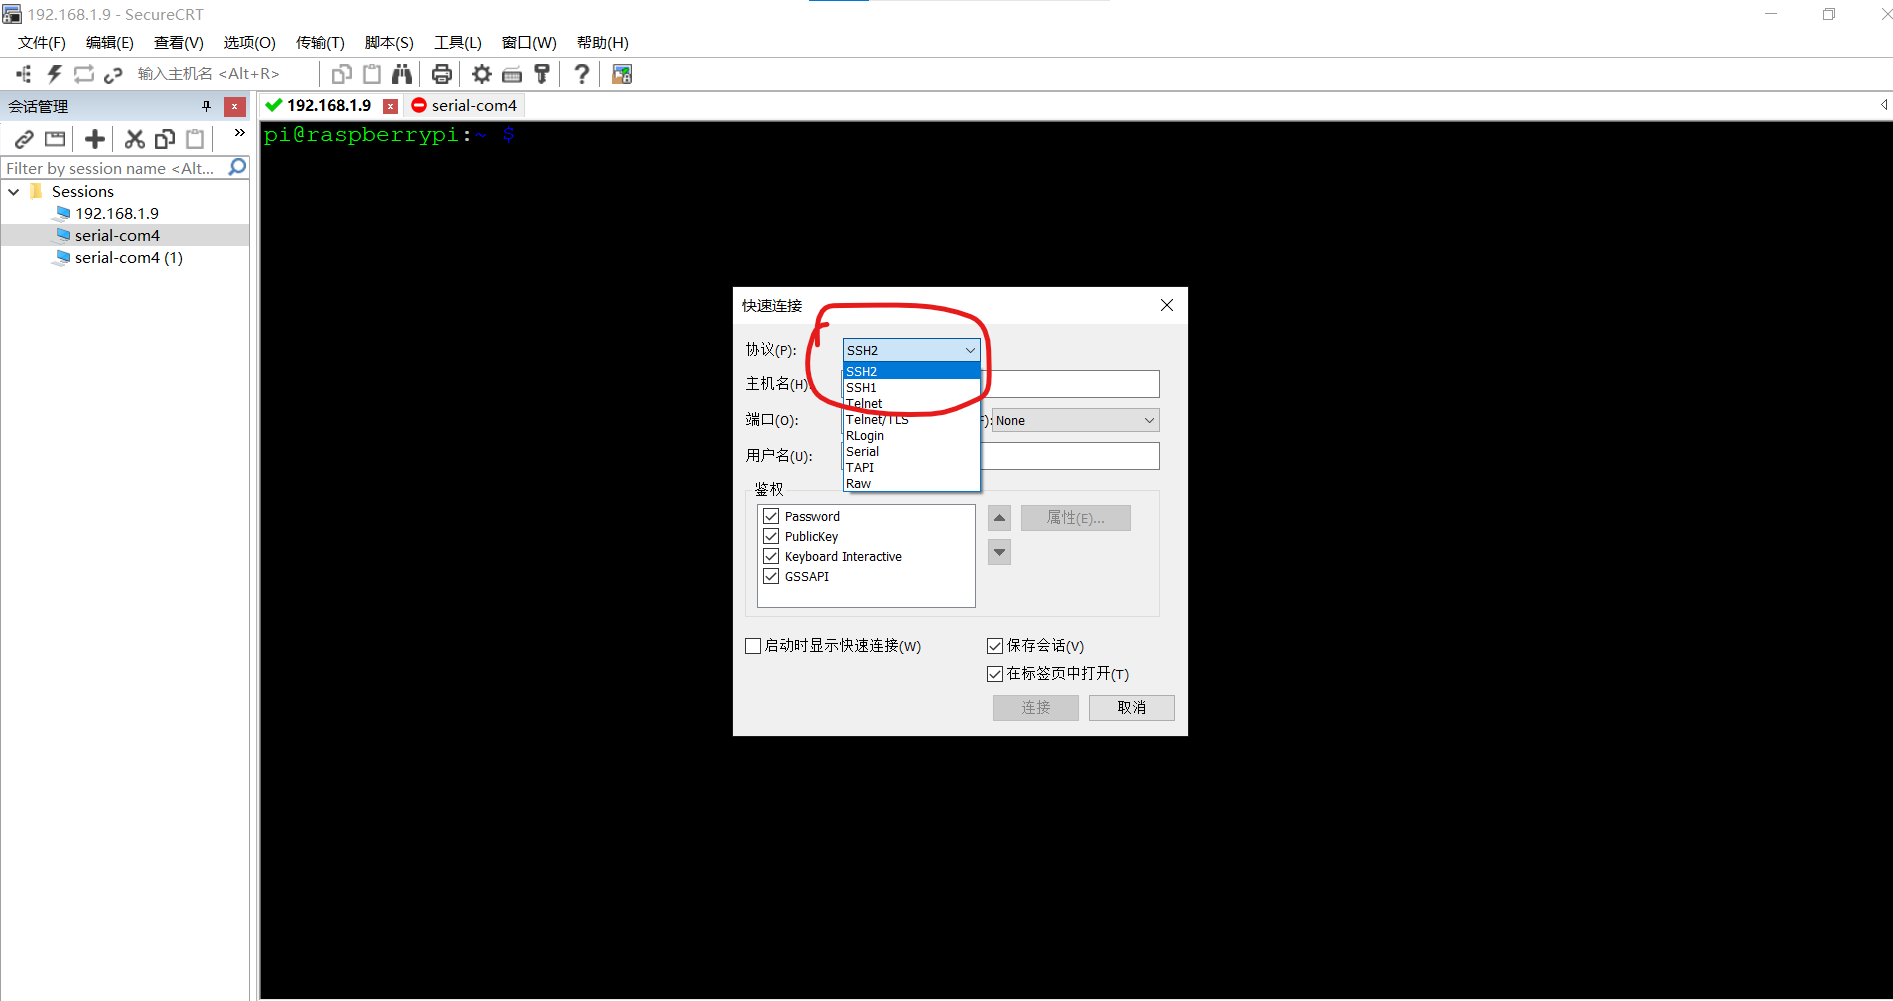Close the Quick Connect dialog
Screen dimensions: 1893x1001
coord(1167,305)
